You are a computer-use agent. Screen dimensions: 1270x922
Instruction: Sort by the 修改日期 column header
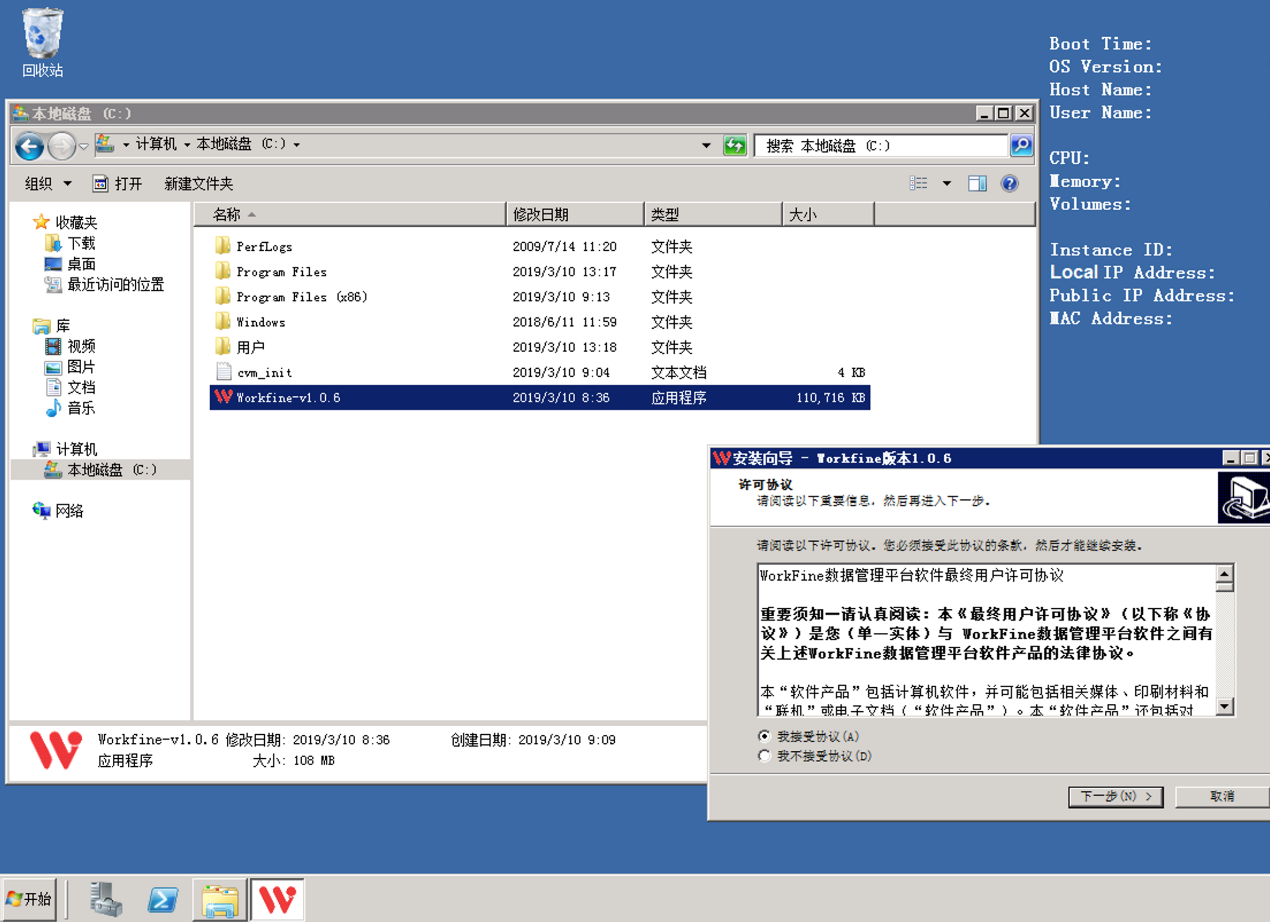tap(575, 214)
